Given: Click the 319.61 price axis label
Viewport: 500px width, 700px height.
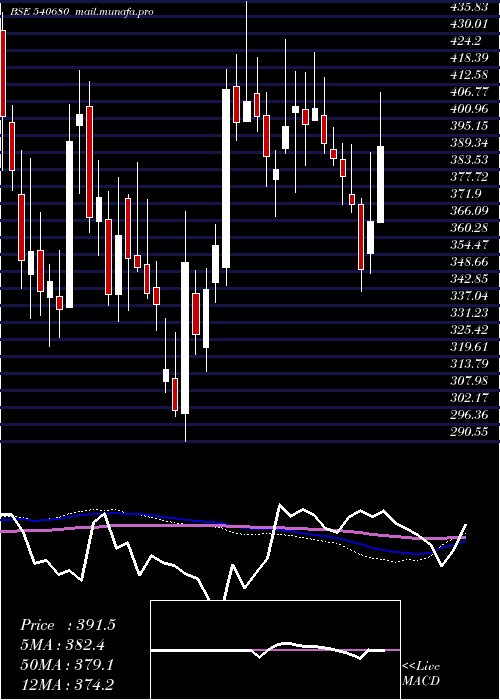Looking at the screenshot, I should [x=468, y=346].
